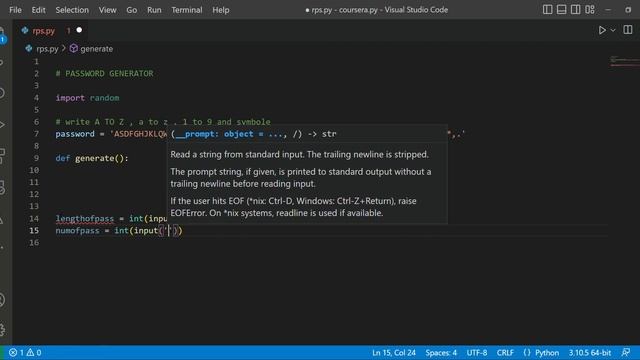Click the Python file icon on the tab
Screen dimensions: 640x360
(x=25, y=30)
